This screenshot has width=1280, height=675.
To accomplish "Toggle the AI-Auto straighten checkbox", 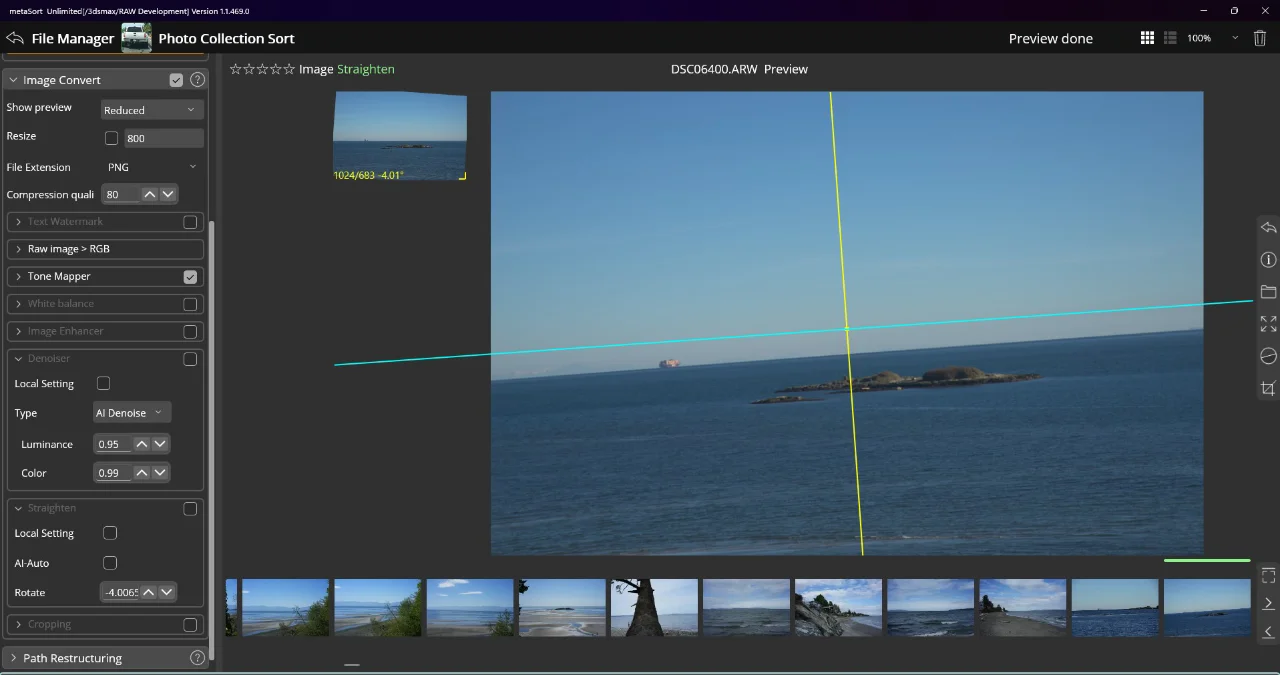I will click(x=110, y=563).
